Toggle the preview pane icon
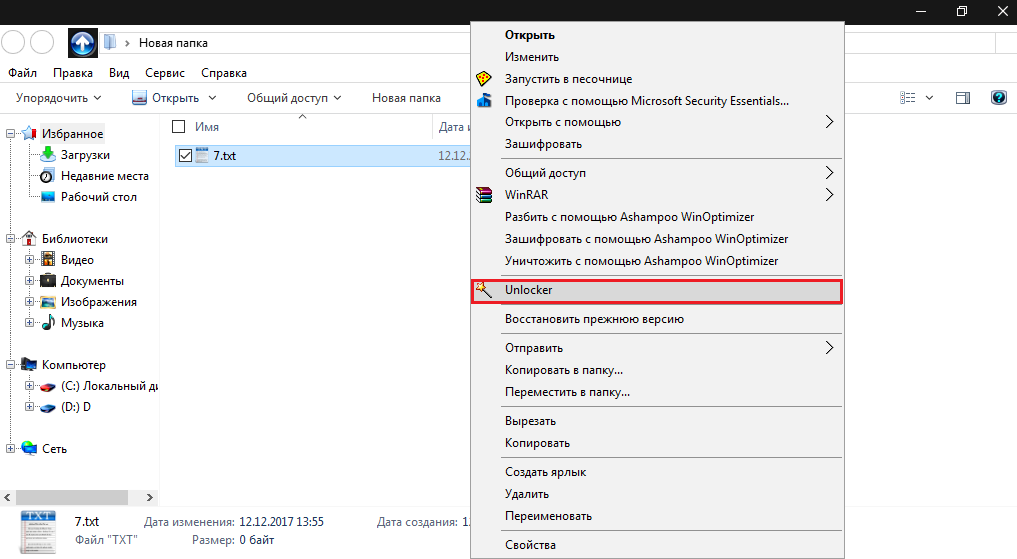The width and height of the screenshot is (1017, 559). click(963, 98)
